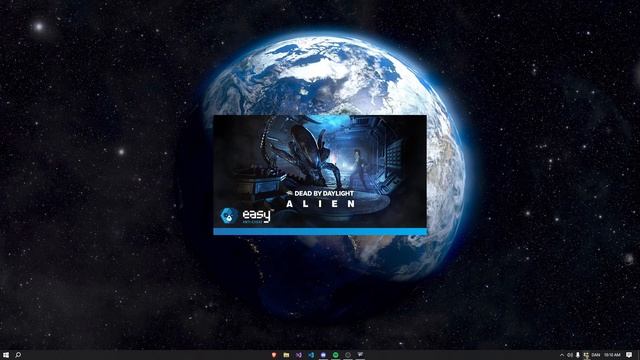
Task: Click the "ALIEN" text on the splash
Action: [320, 204]
